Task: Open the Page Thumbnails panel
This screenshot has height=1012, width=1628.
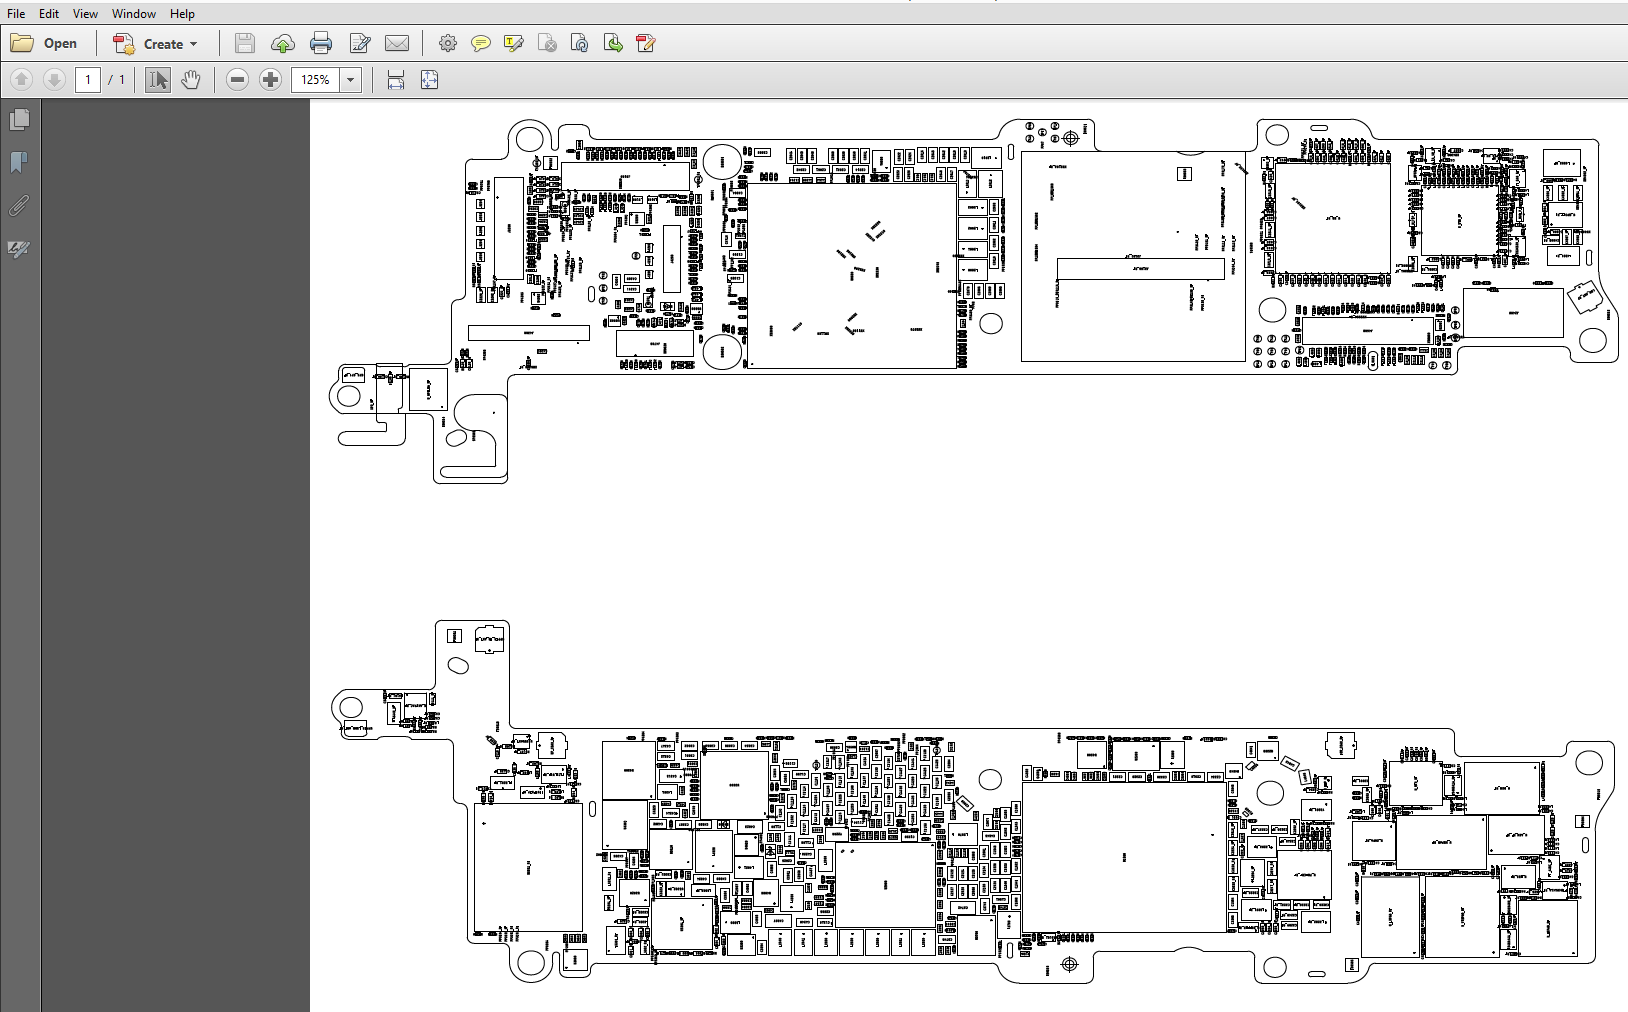Action: [19, 120]
